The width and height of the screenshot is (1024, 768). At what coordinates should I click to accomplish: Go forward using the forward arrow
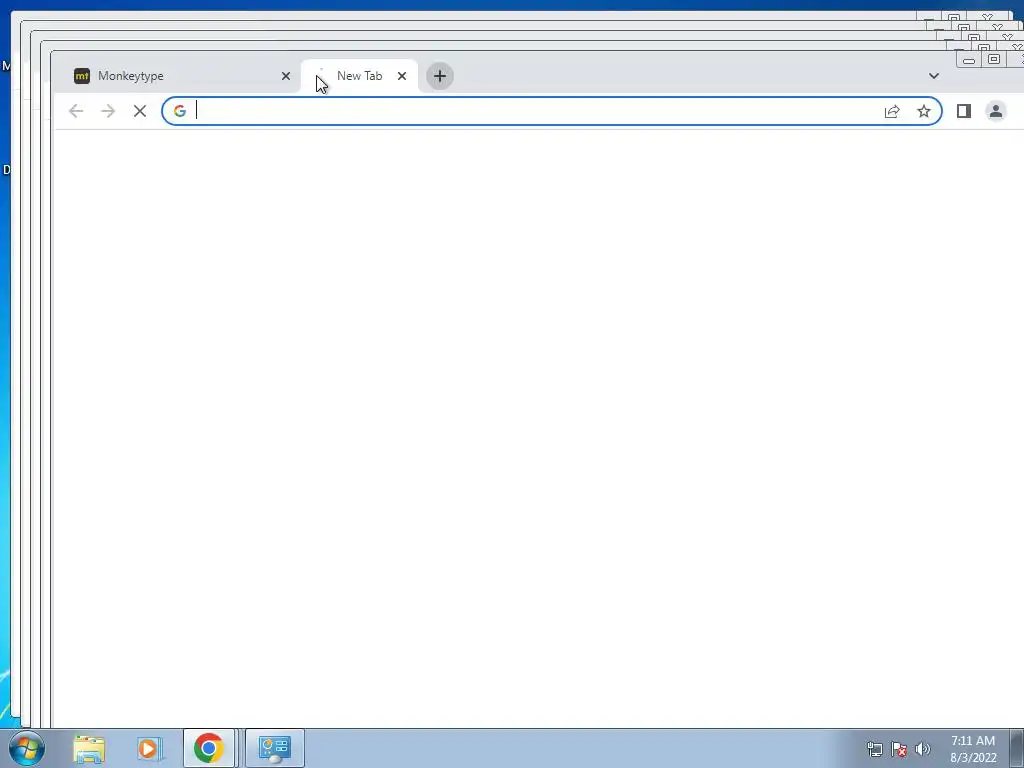pos(108,111)
